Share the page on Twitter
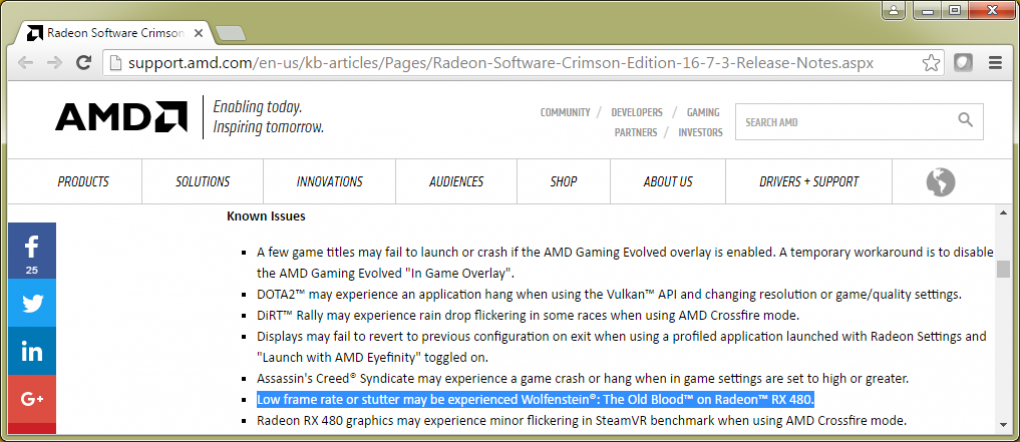This screenshot has height=442, width=1020. 32,303
